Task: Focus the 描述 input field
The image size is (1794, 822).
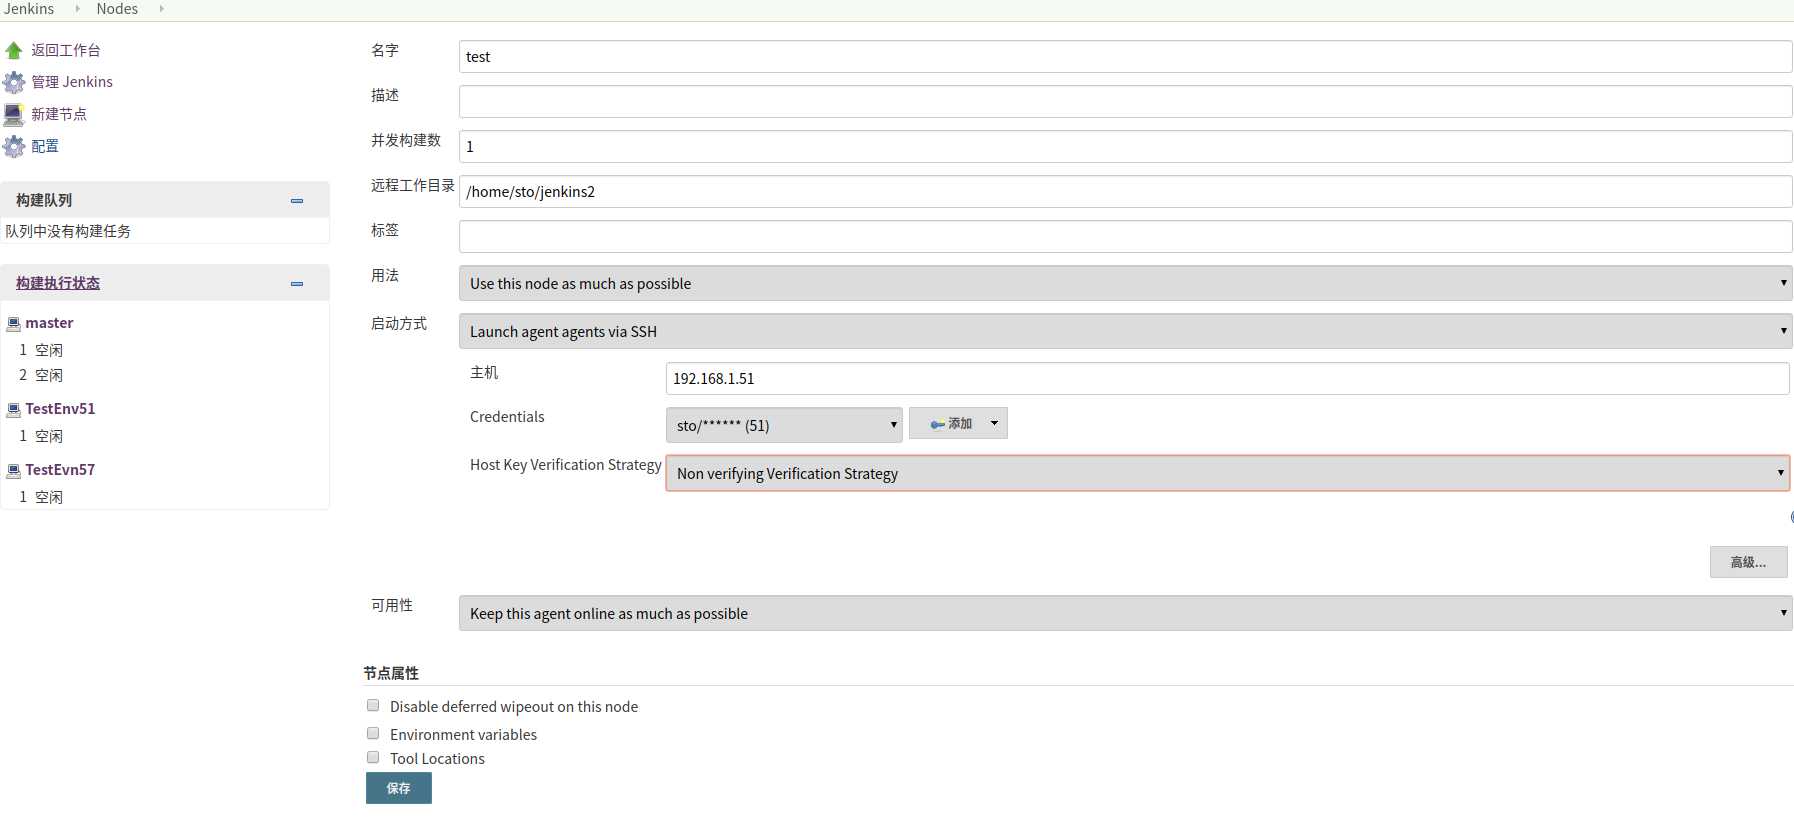Action: pyautogui.click(x=1125, y=102)
